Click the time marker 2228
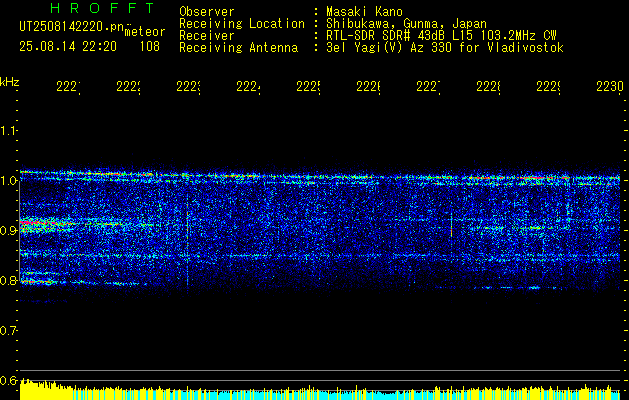 point(489,87)
